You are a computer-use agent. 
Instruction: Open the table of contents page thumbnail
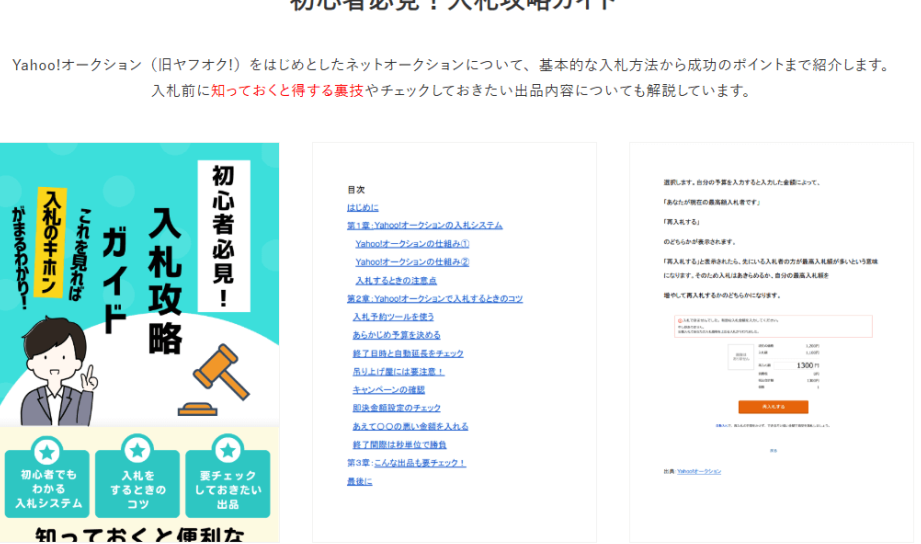pos(454,340)
